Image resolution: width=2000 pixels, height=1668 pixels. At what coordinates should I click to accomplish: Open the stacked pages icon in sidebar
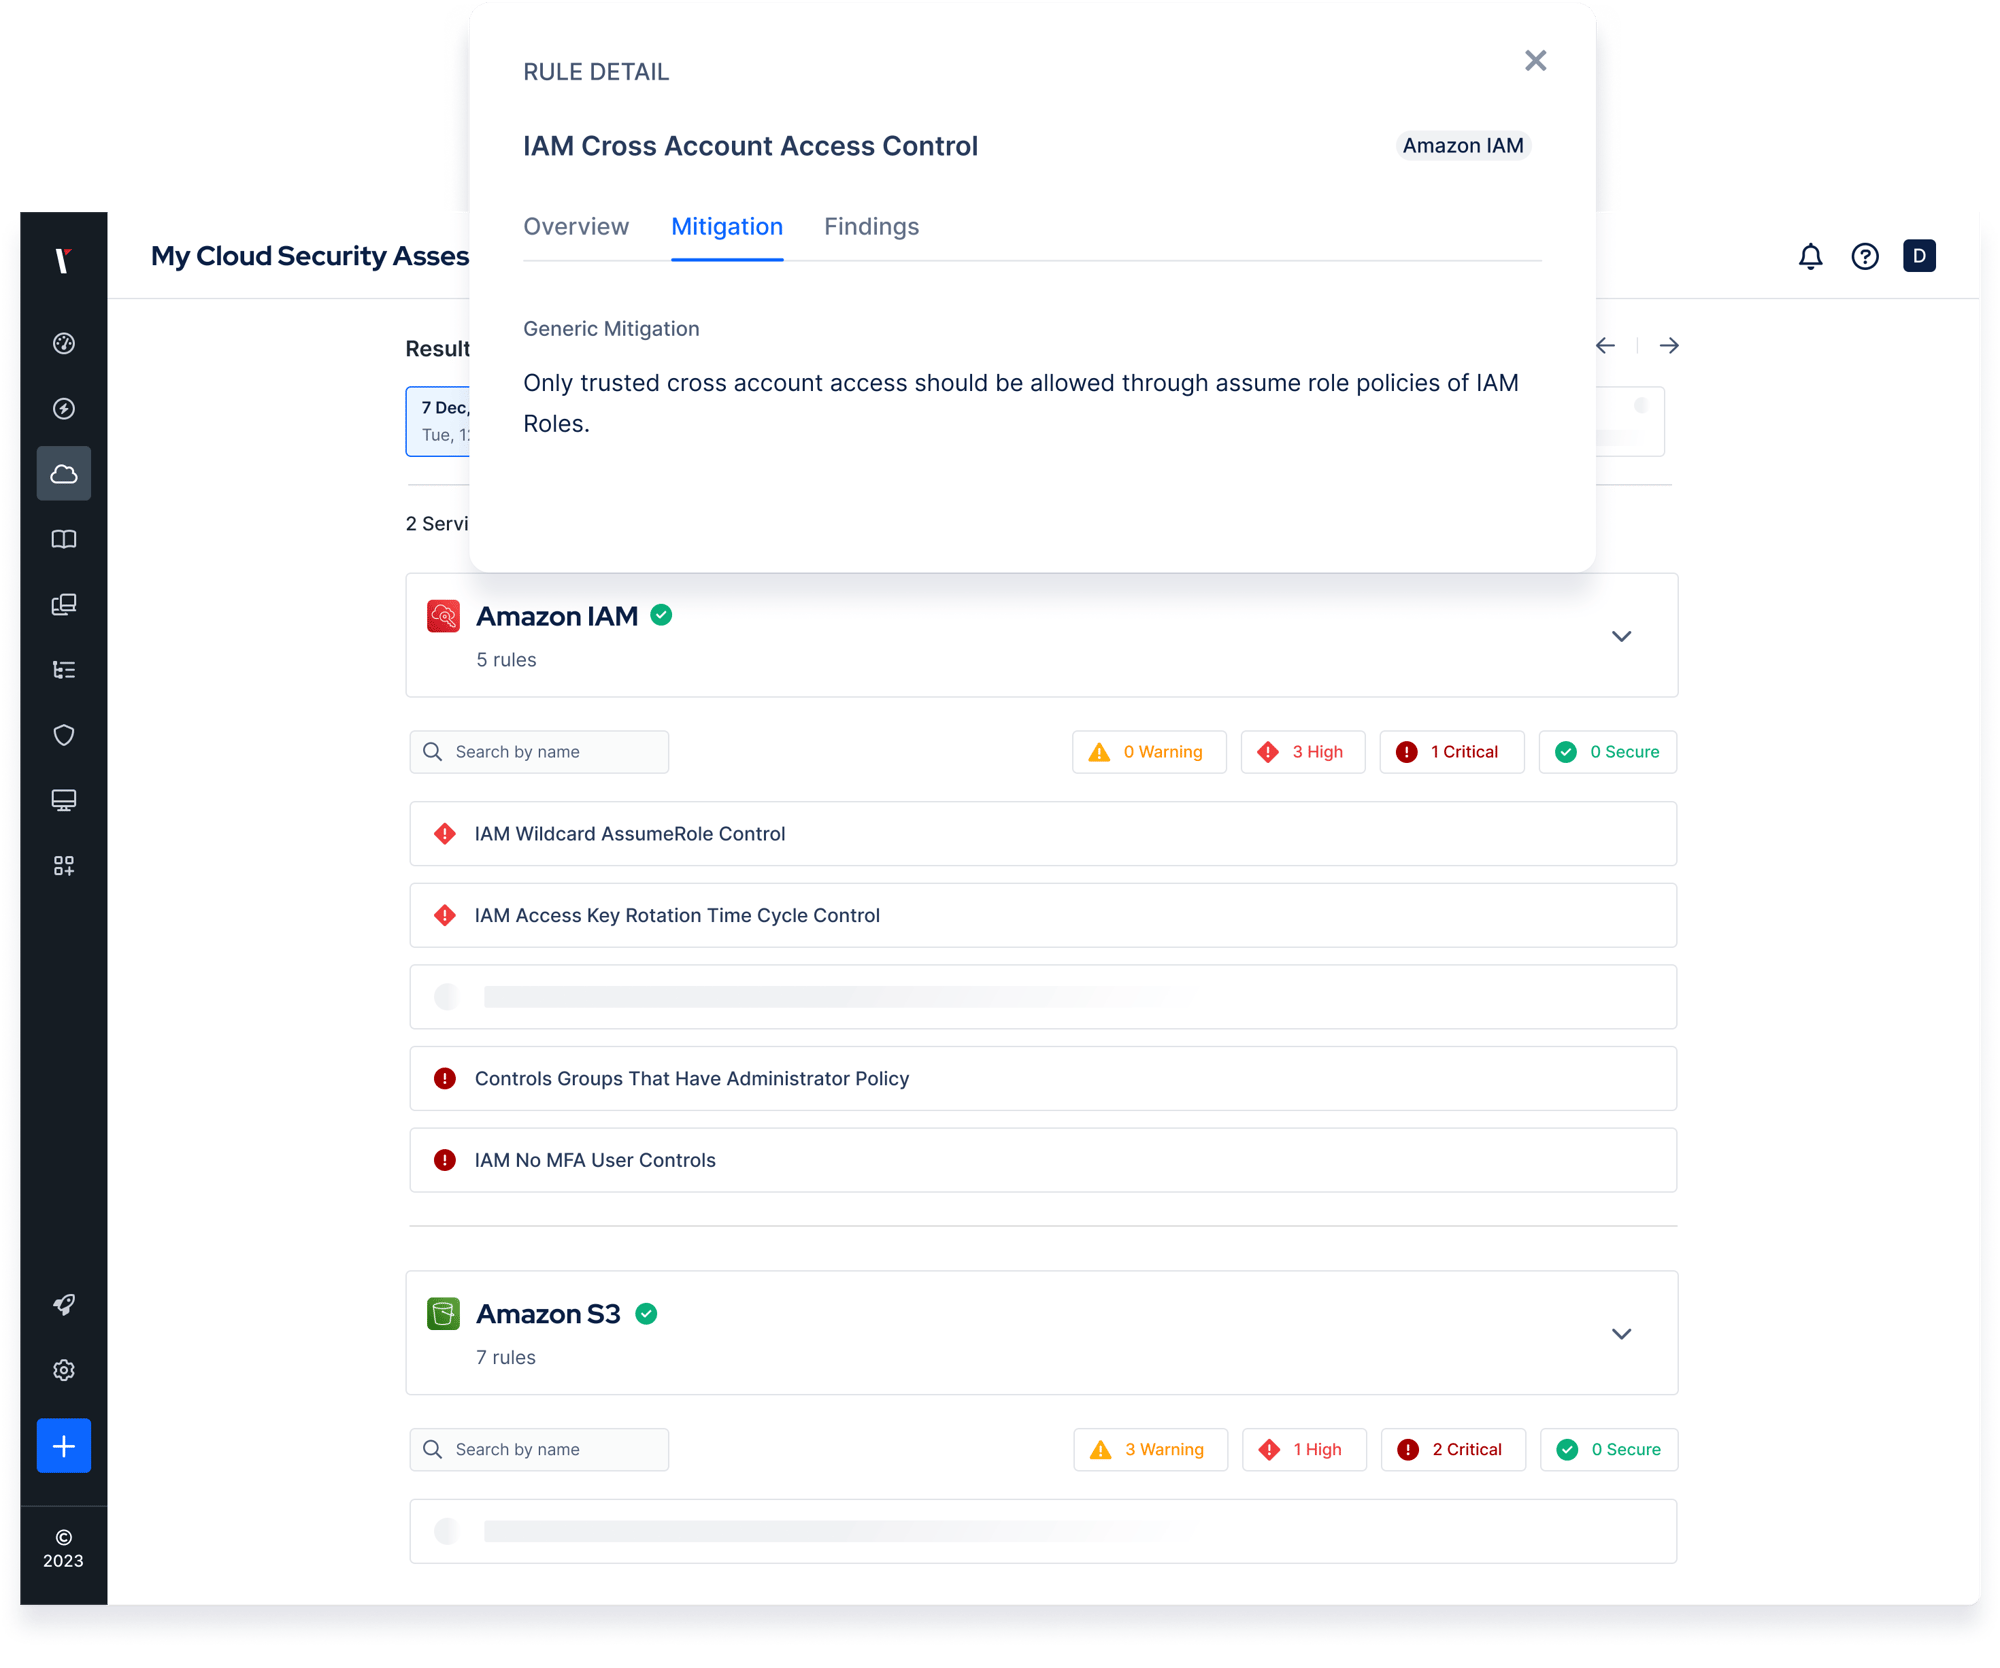pyautogui.click(x=64, y=604)
